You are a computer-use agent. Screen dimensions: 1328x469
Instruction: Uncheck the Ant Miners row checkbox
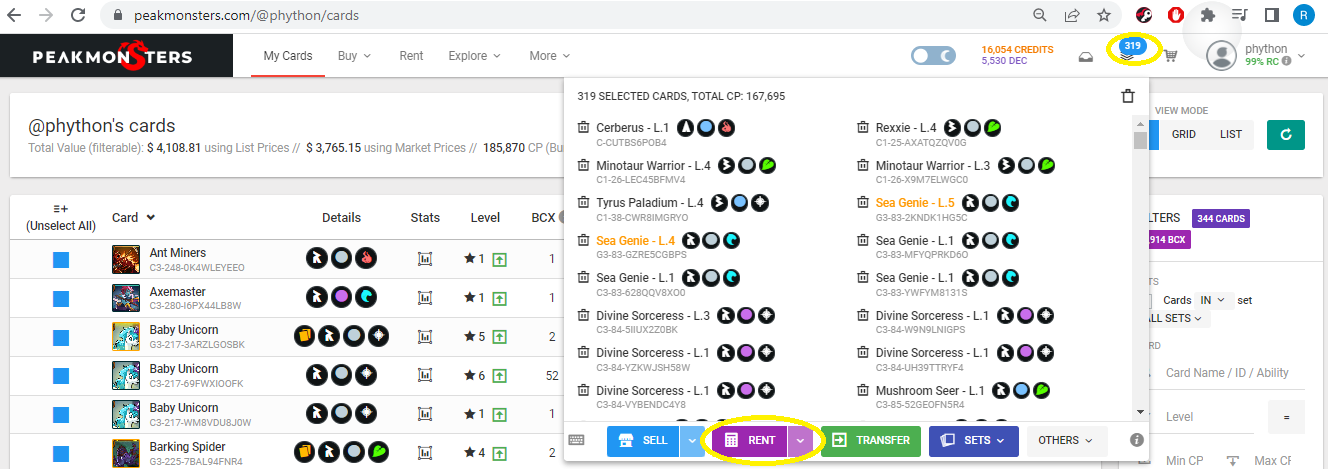coord(60,260)
